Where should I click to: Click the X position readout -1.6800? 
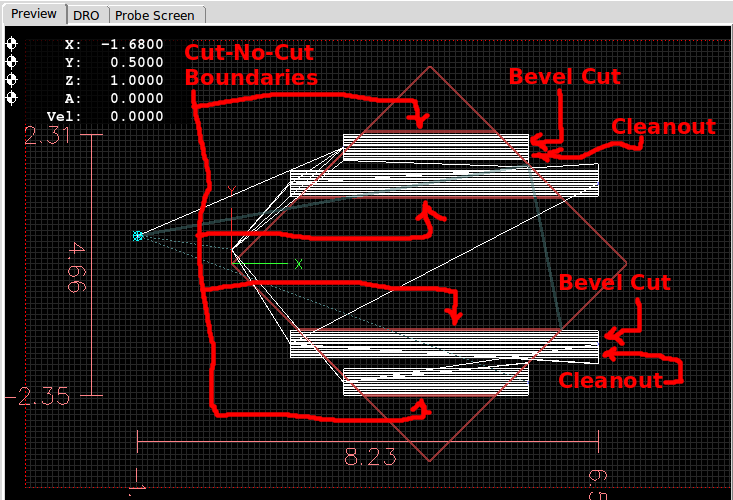coord(132,44)
